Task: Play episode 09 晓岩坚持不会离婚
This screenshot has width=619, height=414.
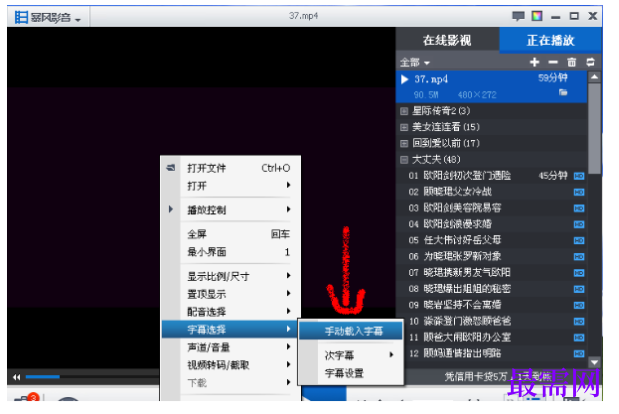Action: pyautogui.click(x=491, y=305)
